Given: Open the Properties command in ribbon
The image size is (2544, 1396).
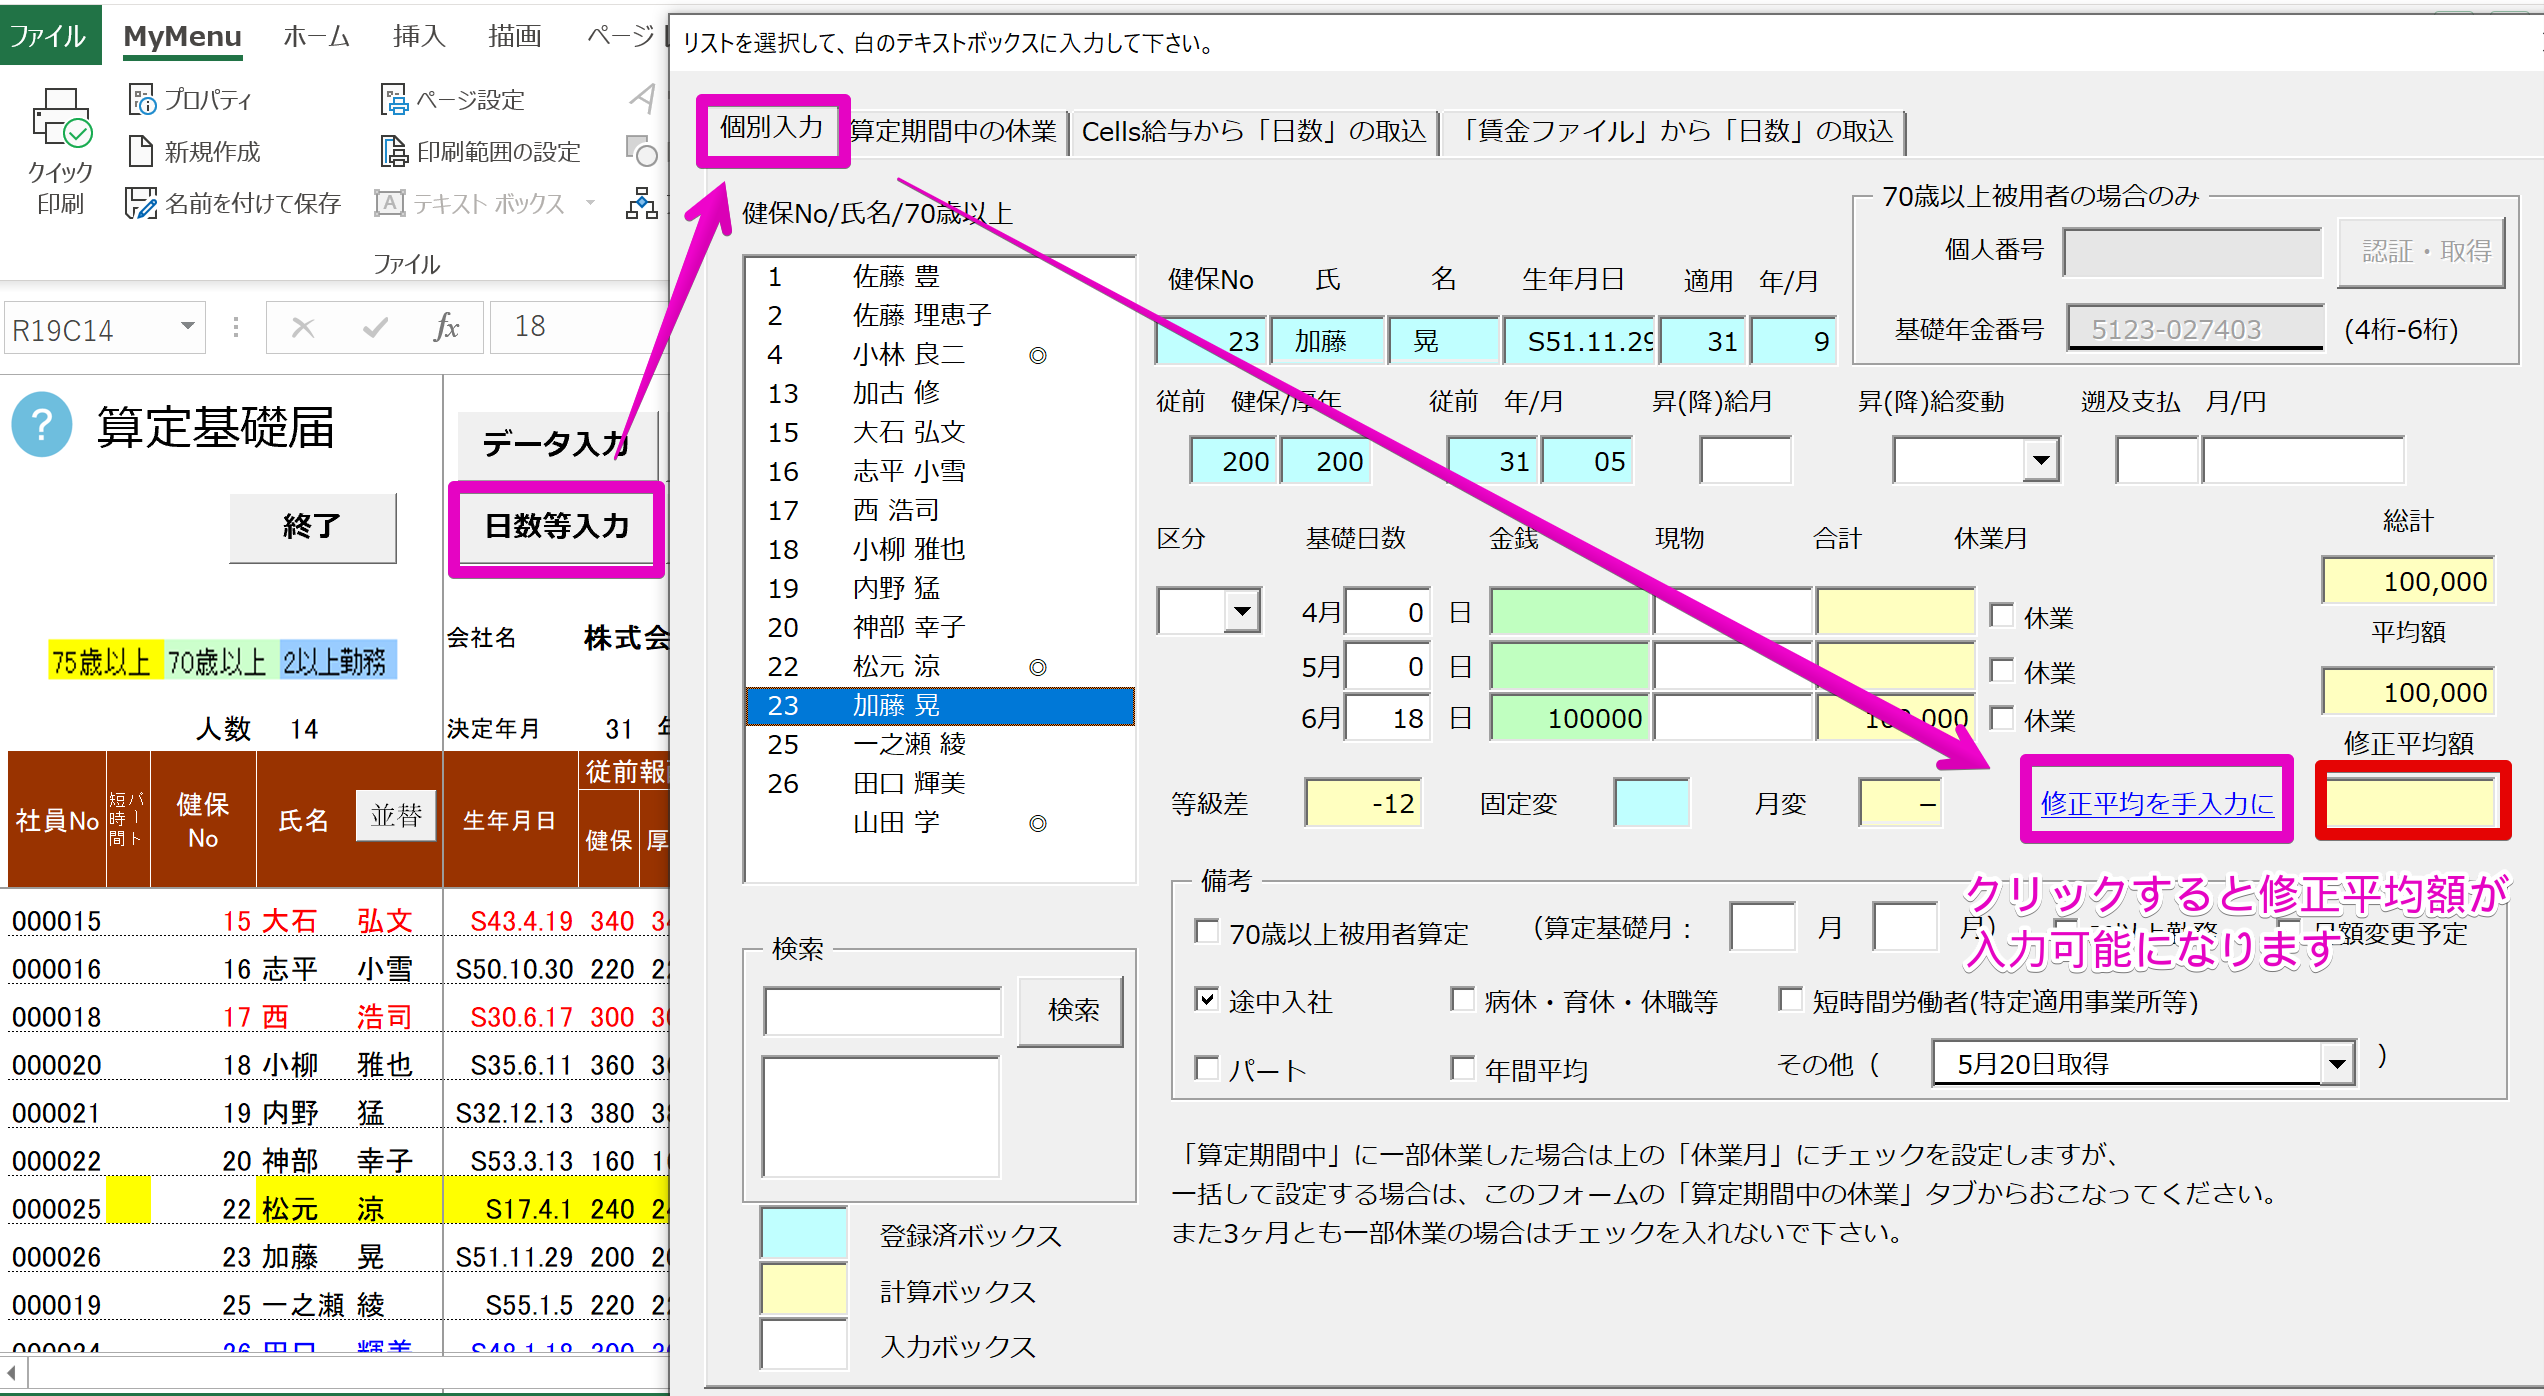Looking at the screenshot, I should 189,99.
